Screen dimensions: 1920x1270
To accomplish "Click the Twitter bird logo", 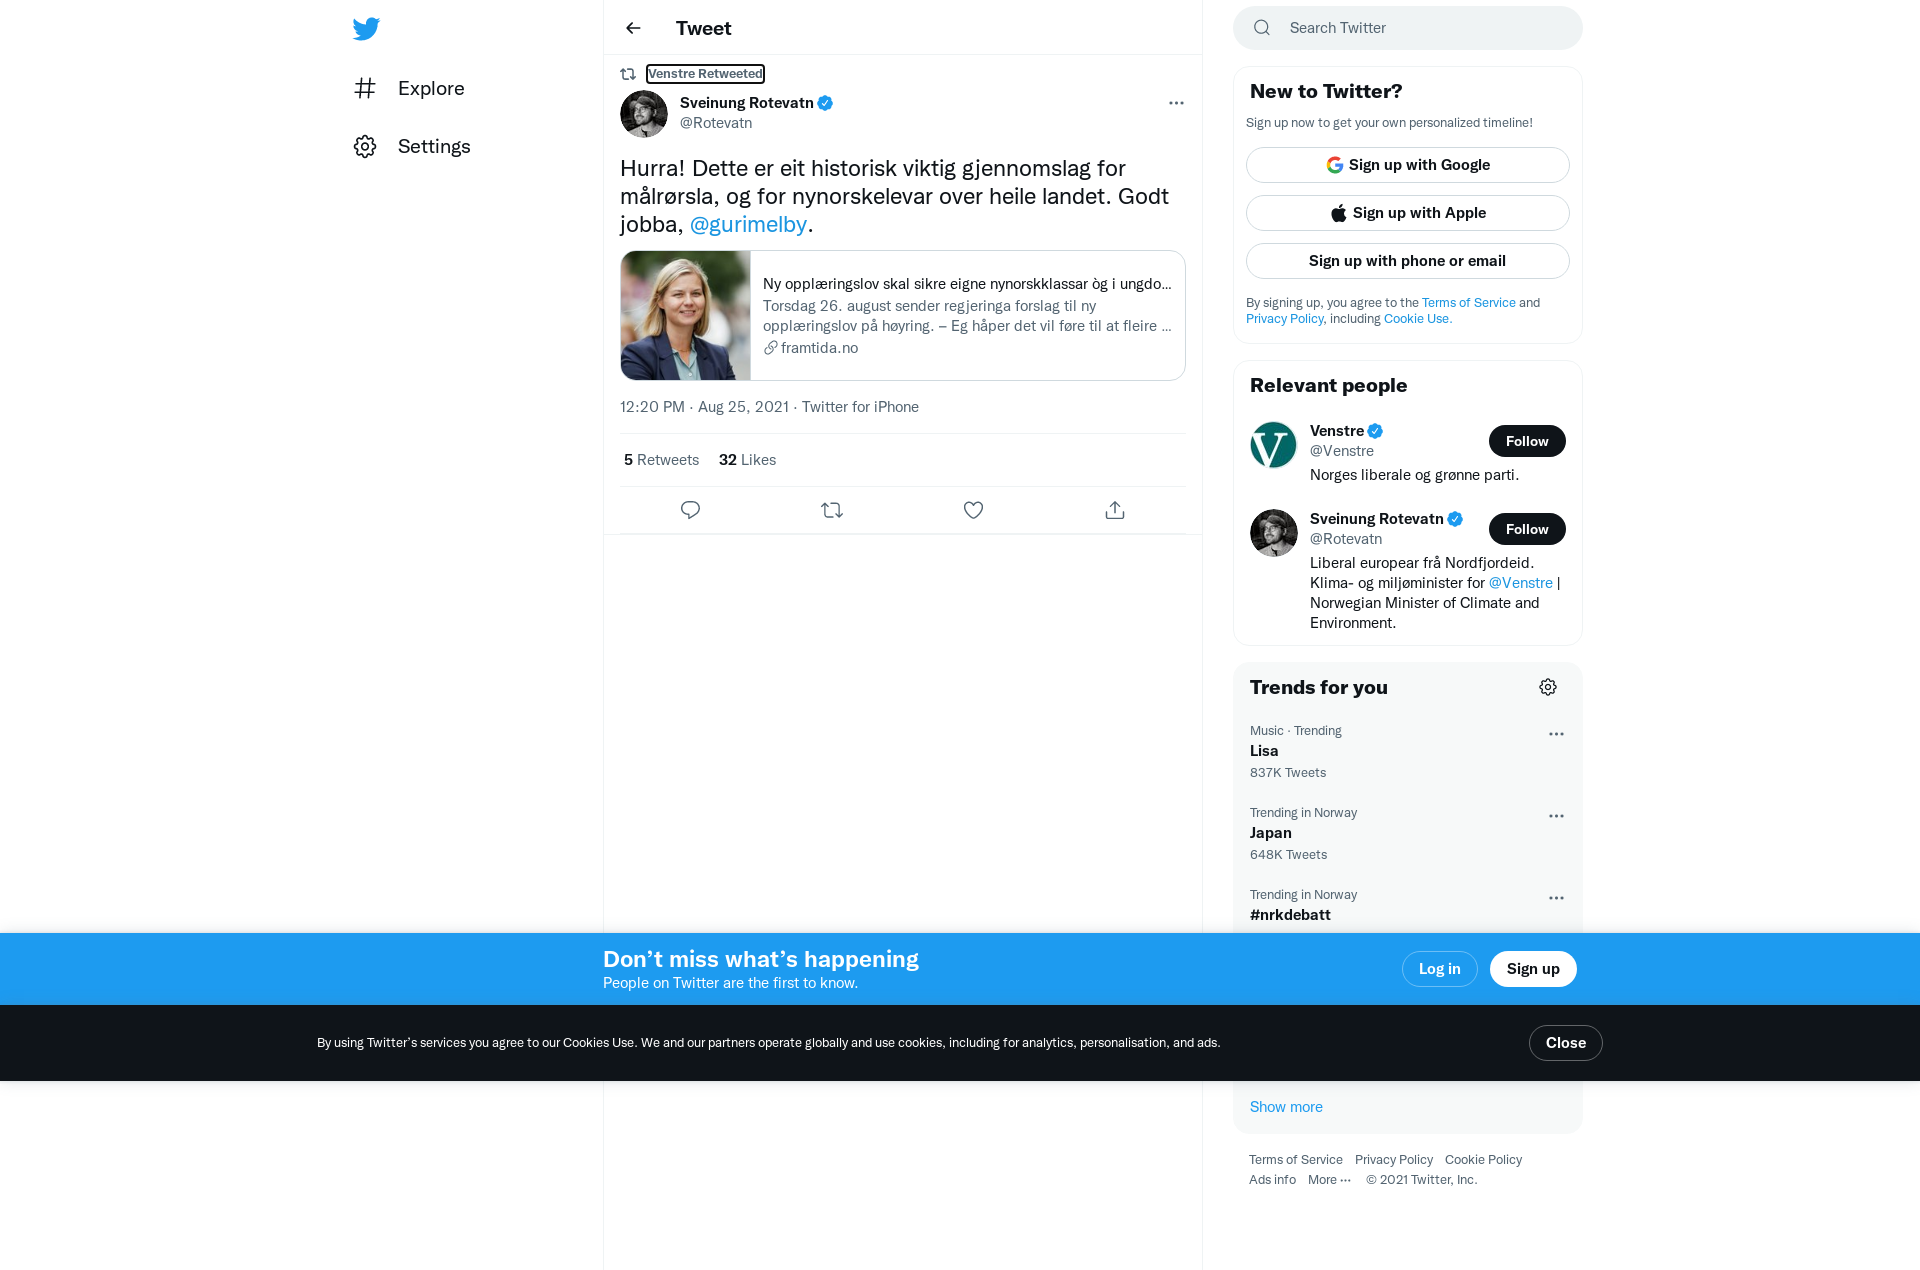I will pos(366,28).
